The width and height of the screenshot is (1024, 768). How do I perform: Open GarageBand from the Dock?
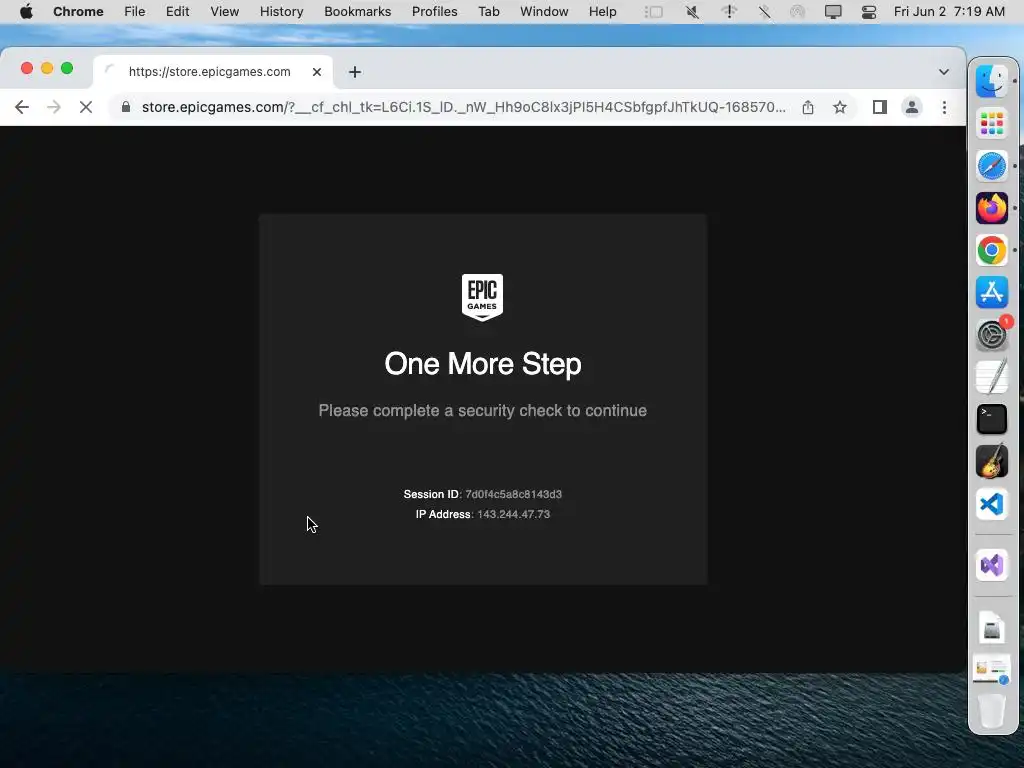(x=992, y=462)
